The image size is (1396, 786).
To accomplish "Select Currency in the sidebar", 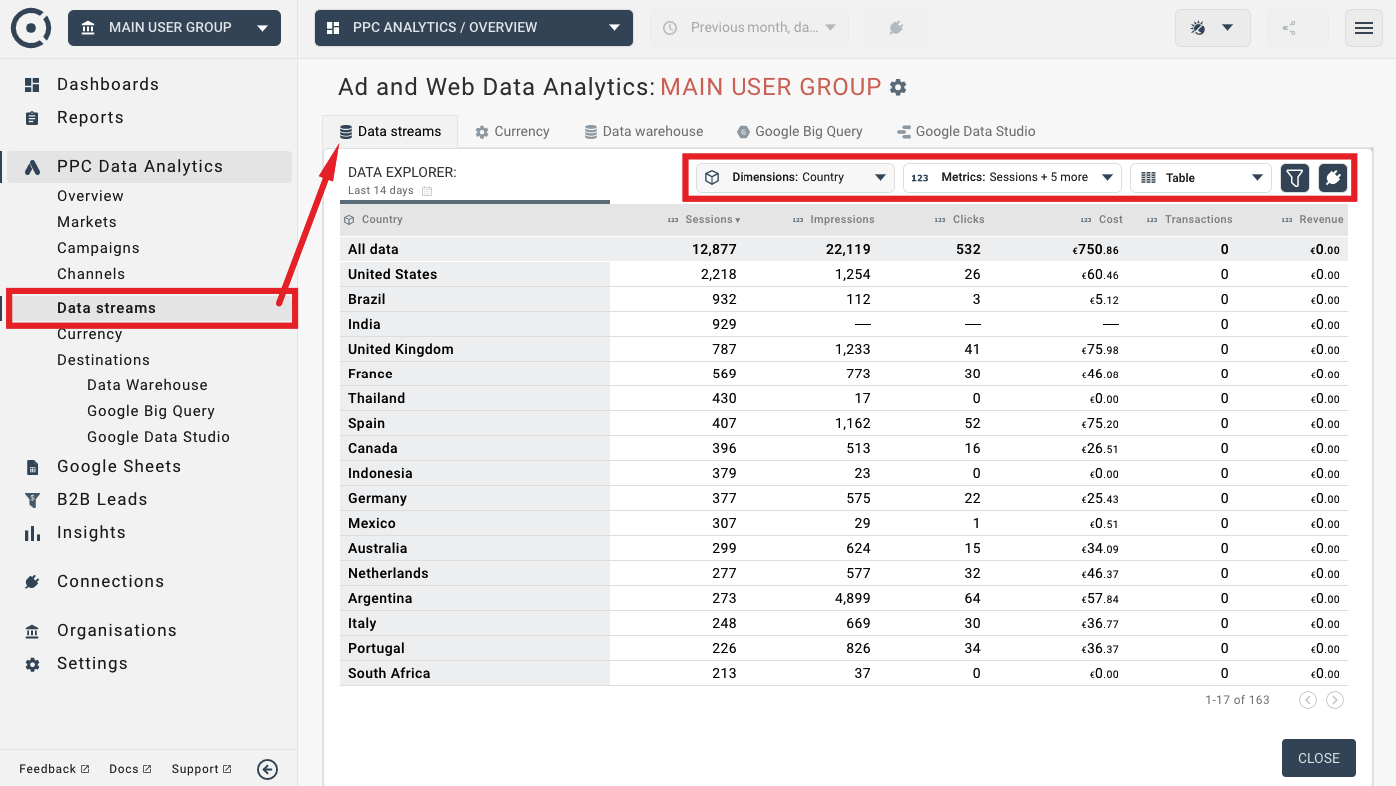I will [x=89, y=334].
